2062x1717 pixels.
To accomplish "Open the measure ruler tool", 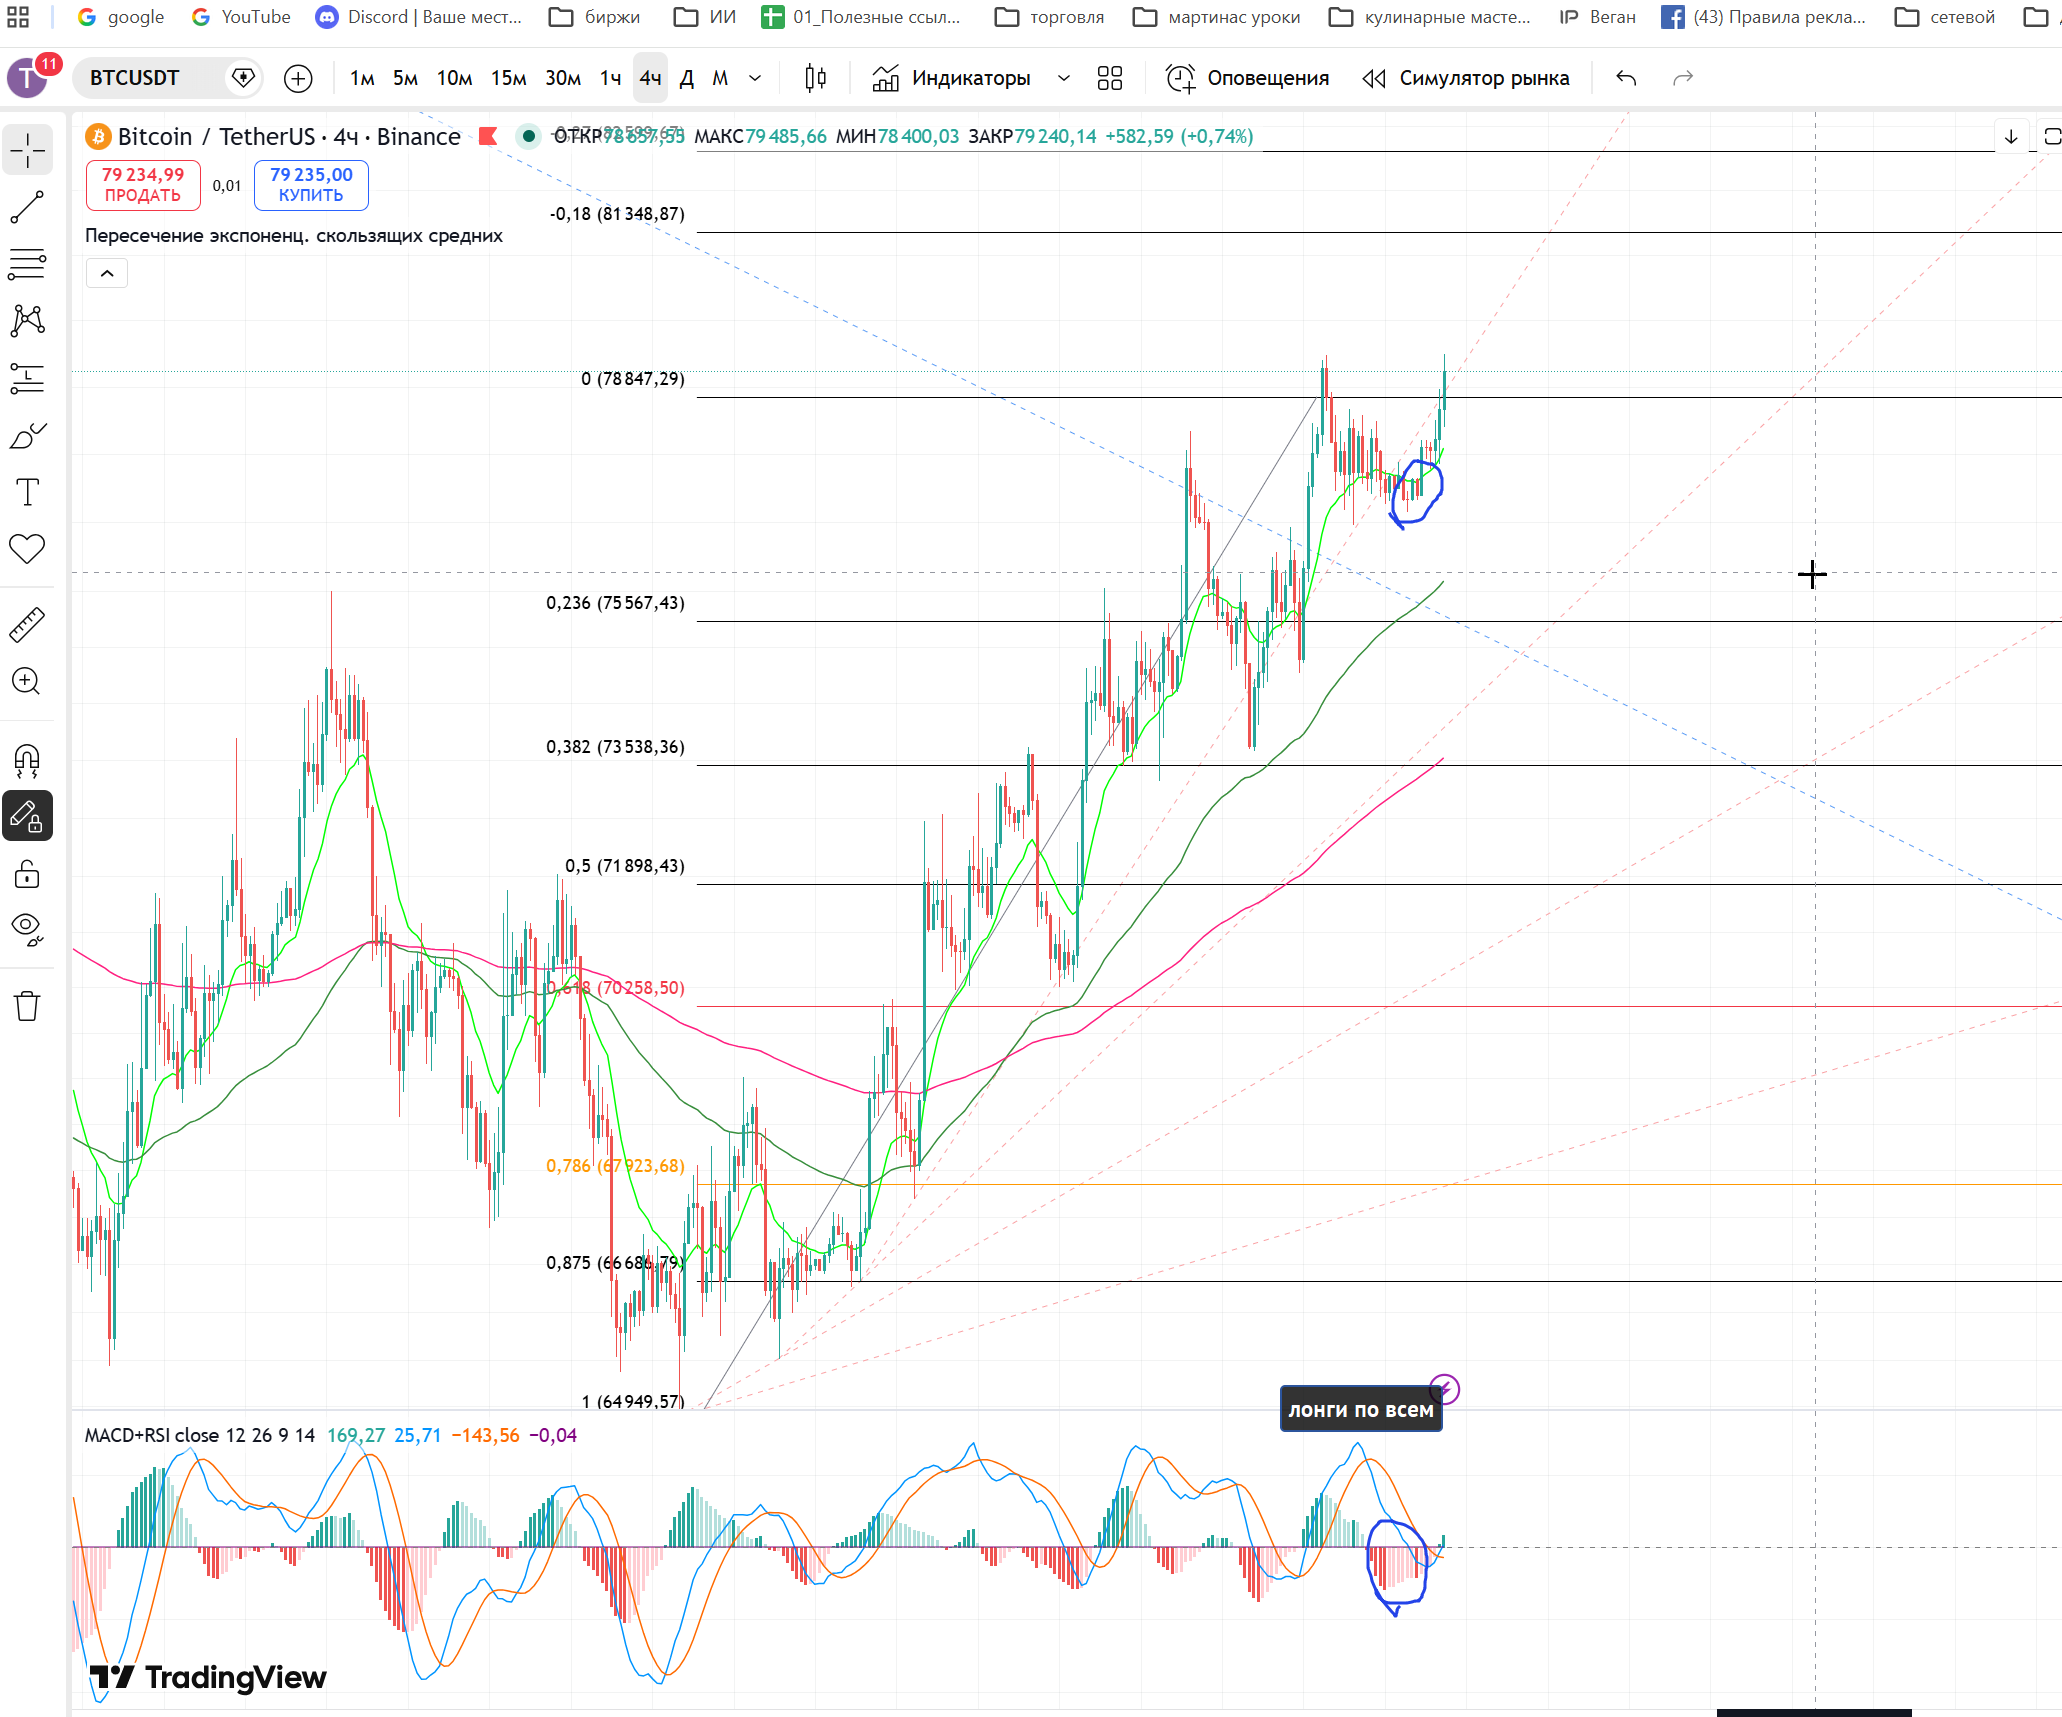I will click(x=27, y=624).
